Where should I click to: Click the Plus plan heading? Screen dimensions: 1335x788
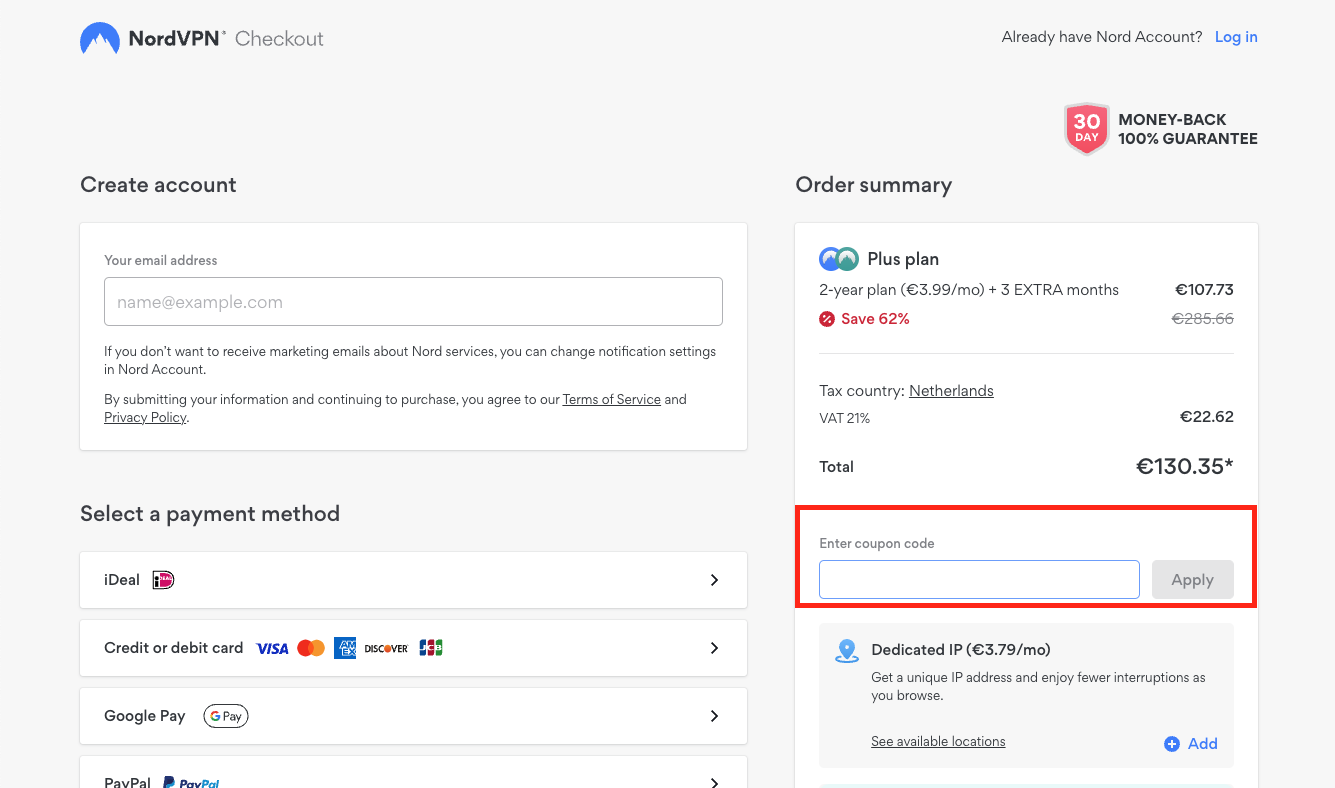[903, 259]
